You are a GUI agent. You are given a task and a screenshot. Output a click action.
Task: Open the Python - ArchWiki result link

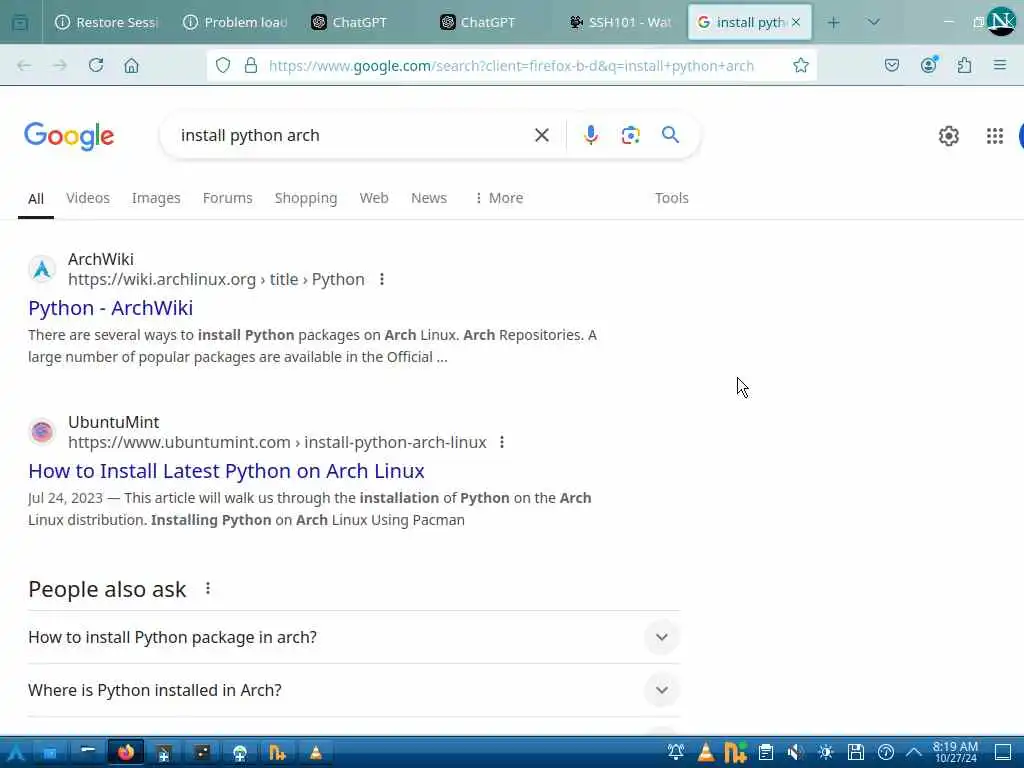click(110, 308)
